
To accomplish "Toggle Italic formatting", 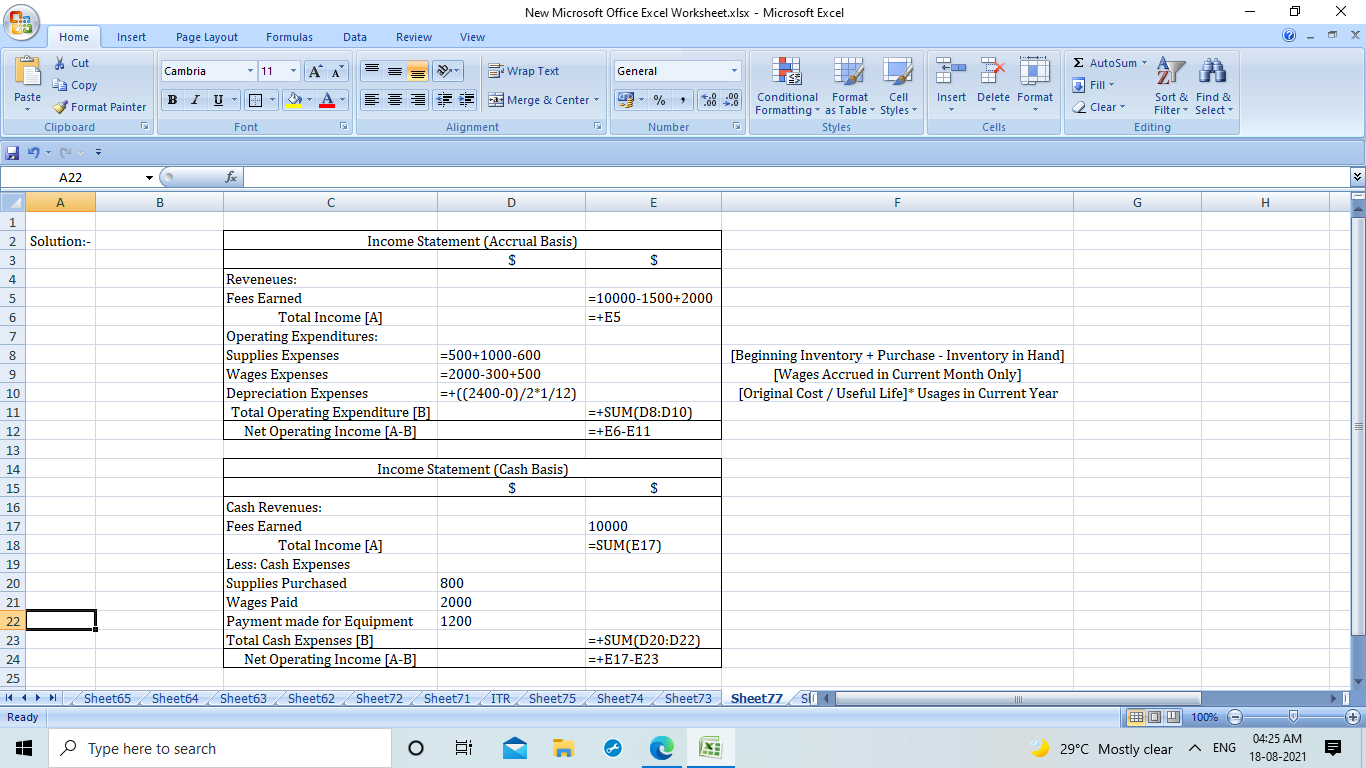I will tap(195, 100).
